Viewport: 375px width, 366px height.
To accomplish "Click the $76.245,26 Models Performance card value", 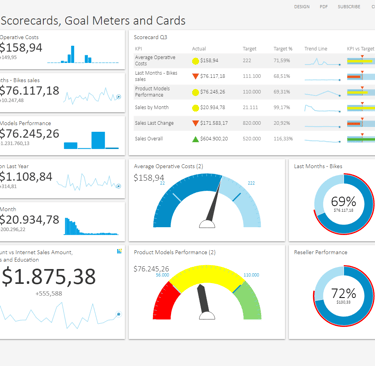I will (29, 134).
